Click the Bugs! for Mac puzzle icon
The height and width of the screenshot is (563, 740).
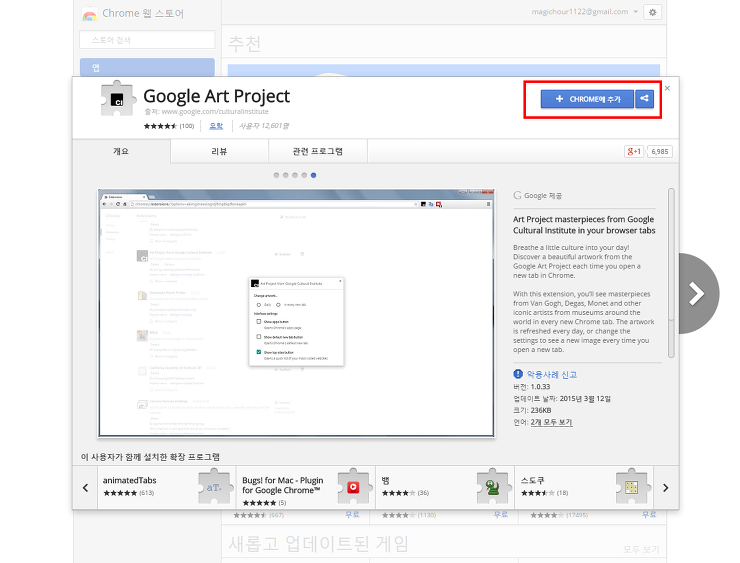[353, 487]
